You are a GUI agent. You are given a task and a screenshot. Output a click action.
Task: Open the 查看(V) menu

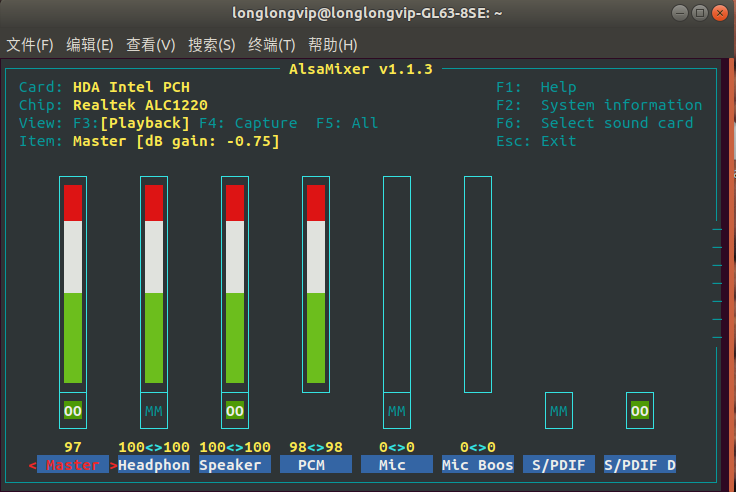pyautogui.click(x=151, y=45)
